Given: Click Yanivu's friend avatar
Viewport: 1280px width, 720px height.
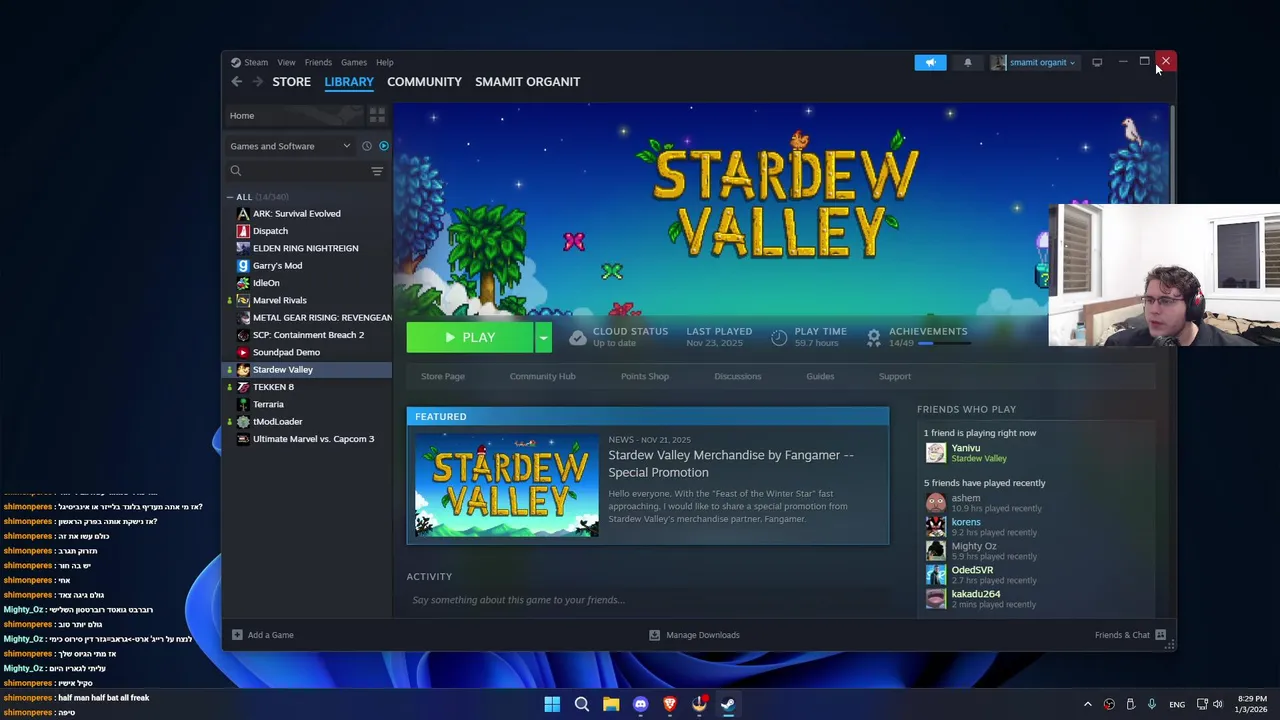Looking at the screenshot, I should (x=935, y=453).
